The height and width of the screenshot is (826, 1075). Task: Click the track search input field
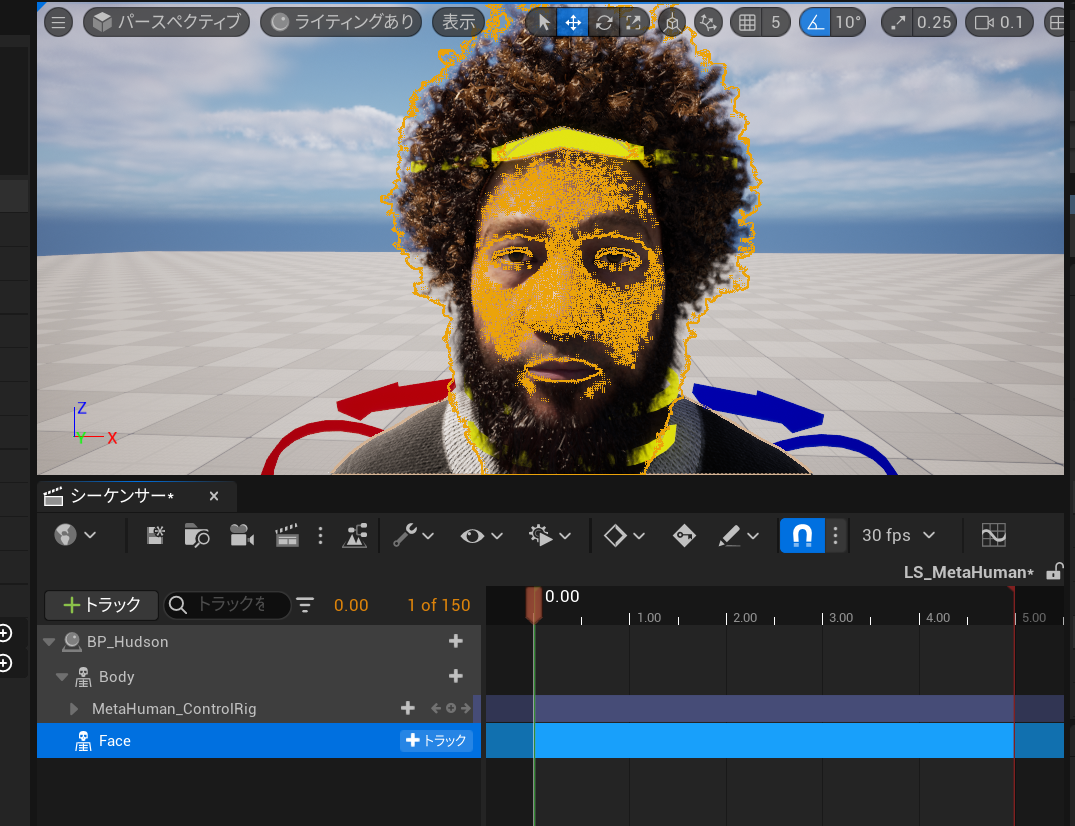point(230,605)
